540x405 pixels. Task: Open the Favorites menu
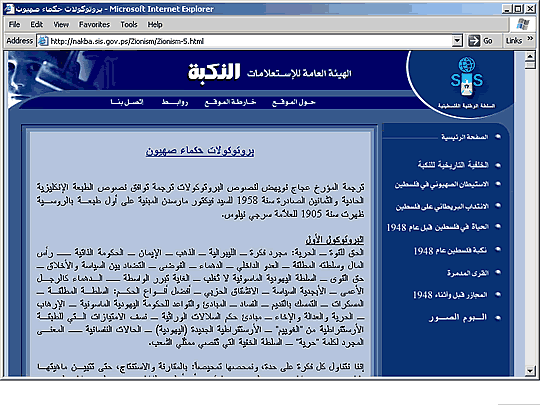pos(94,24)
